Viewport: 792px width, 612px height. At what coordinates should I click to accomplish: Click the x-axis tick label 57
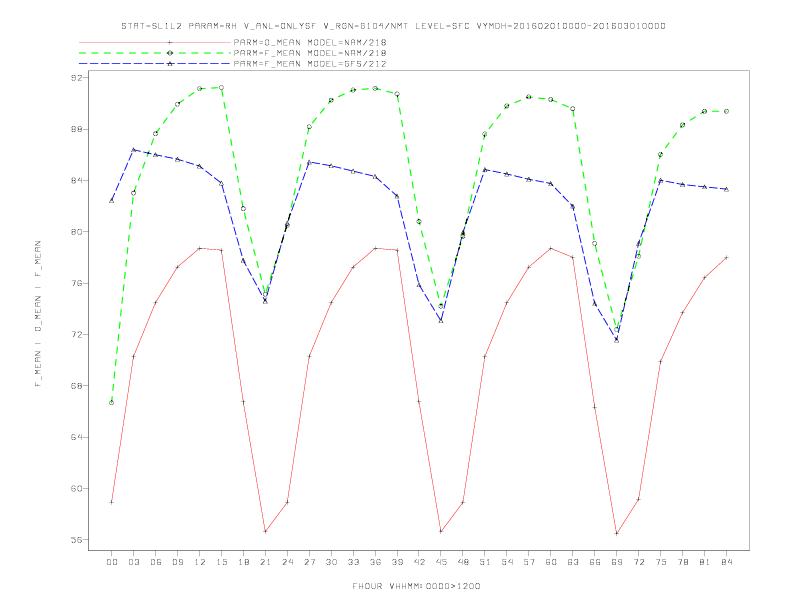pos(529,562)
